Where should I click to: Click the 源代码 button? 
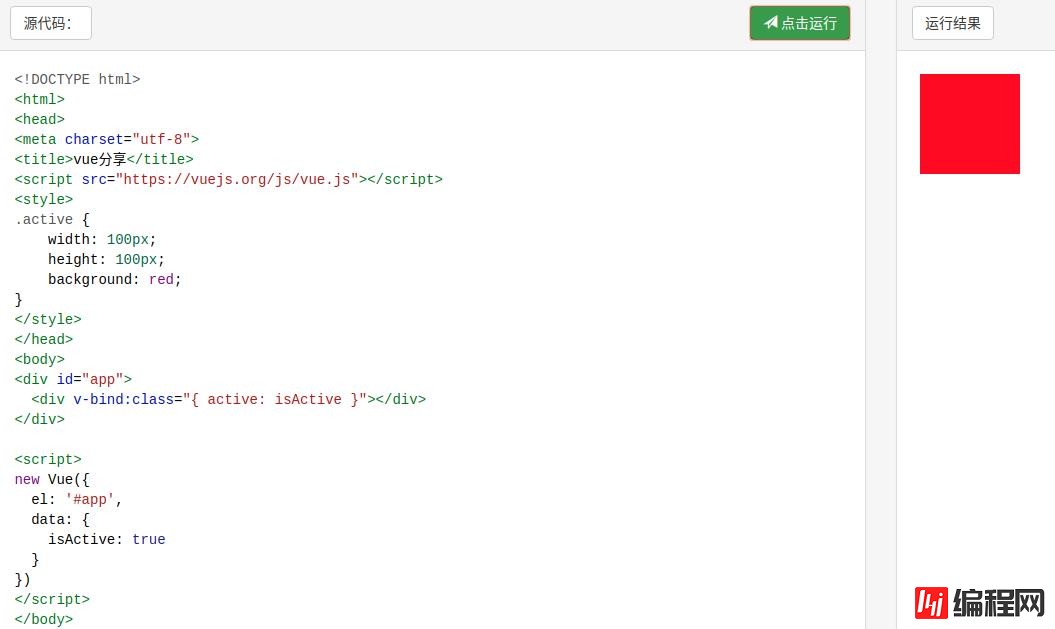pos(50,23)
